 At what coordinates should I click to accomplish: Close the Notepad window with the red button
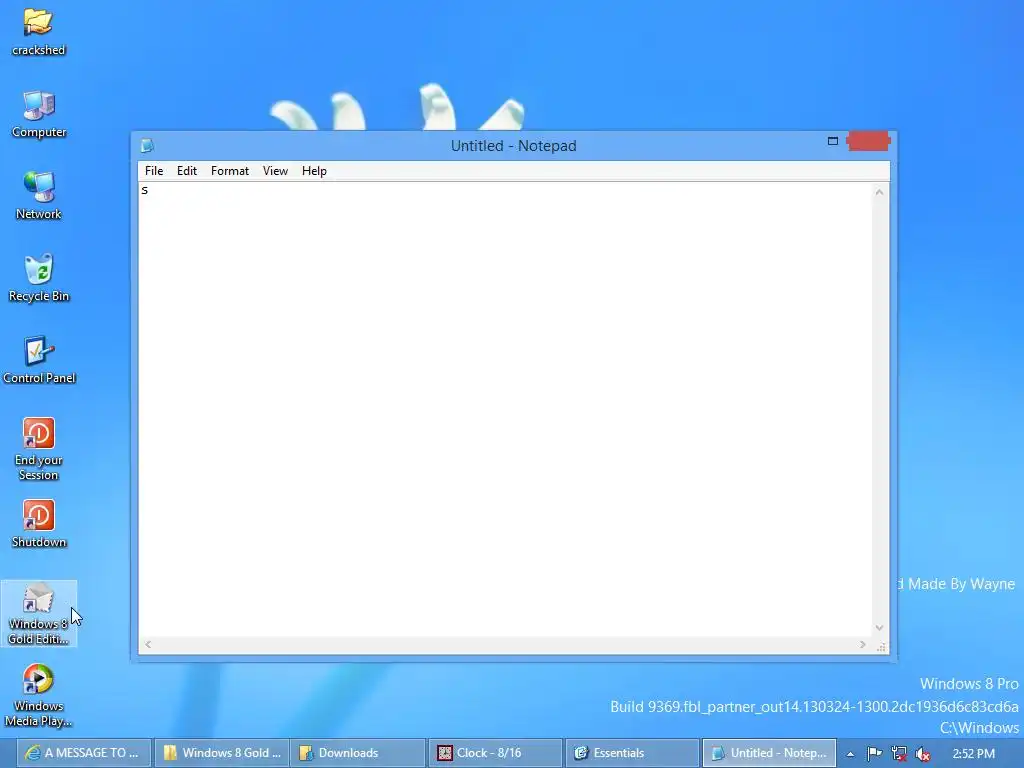[868, 141]
